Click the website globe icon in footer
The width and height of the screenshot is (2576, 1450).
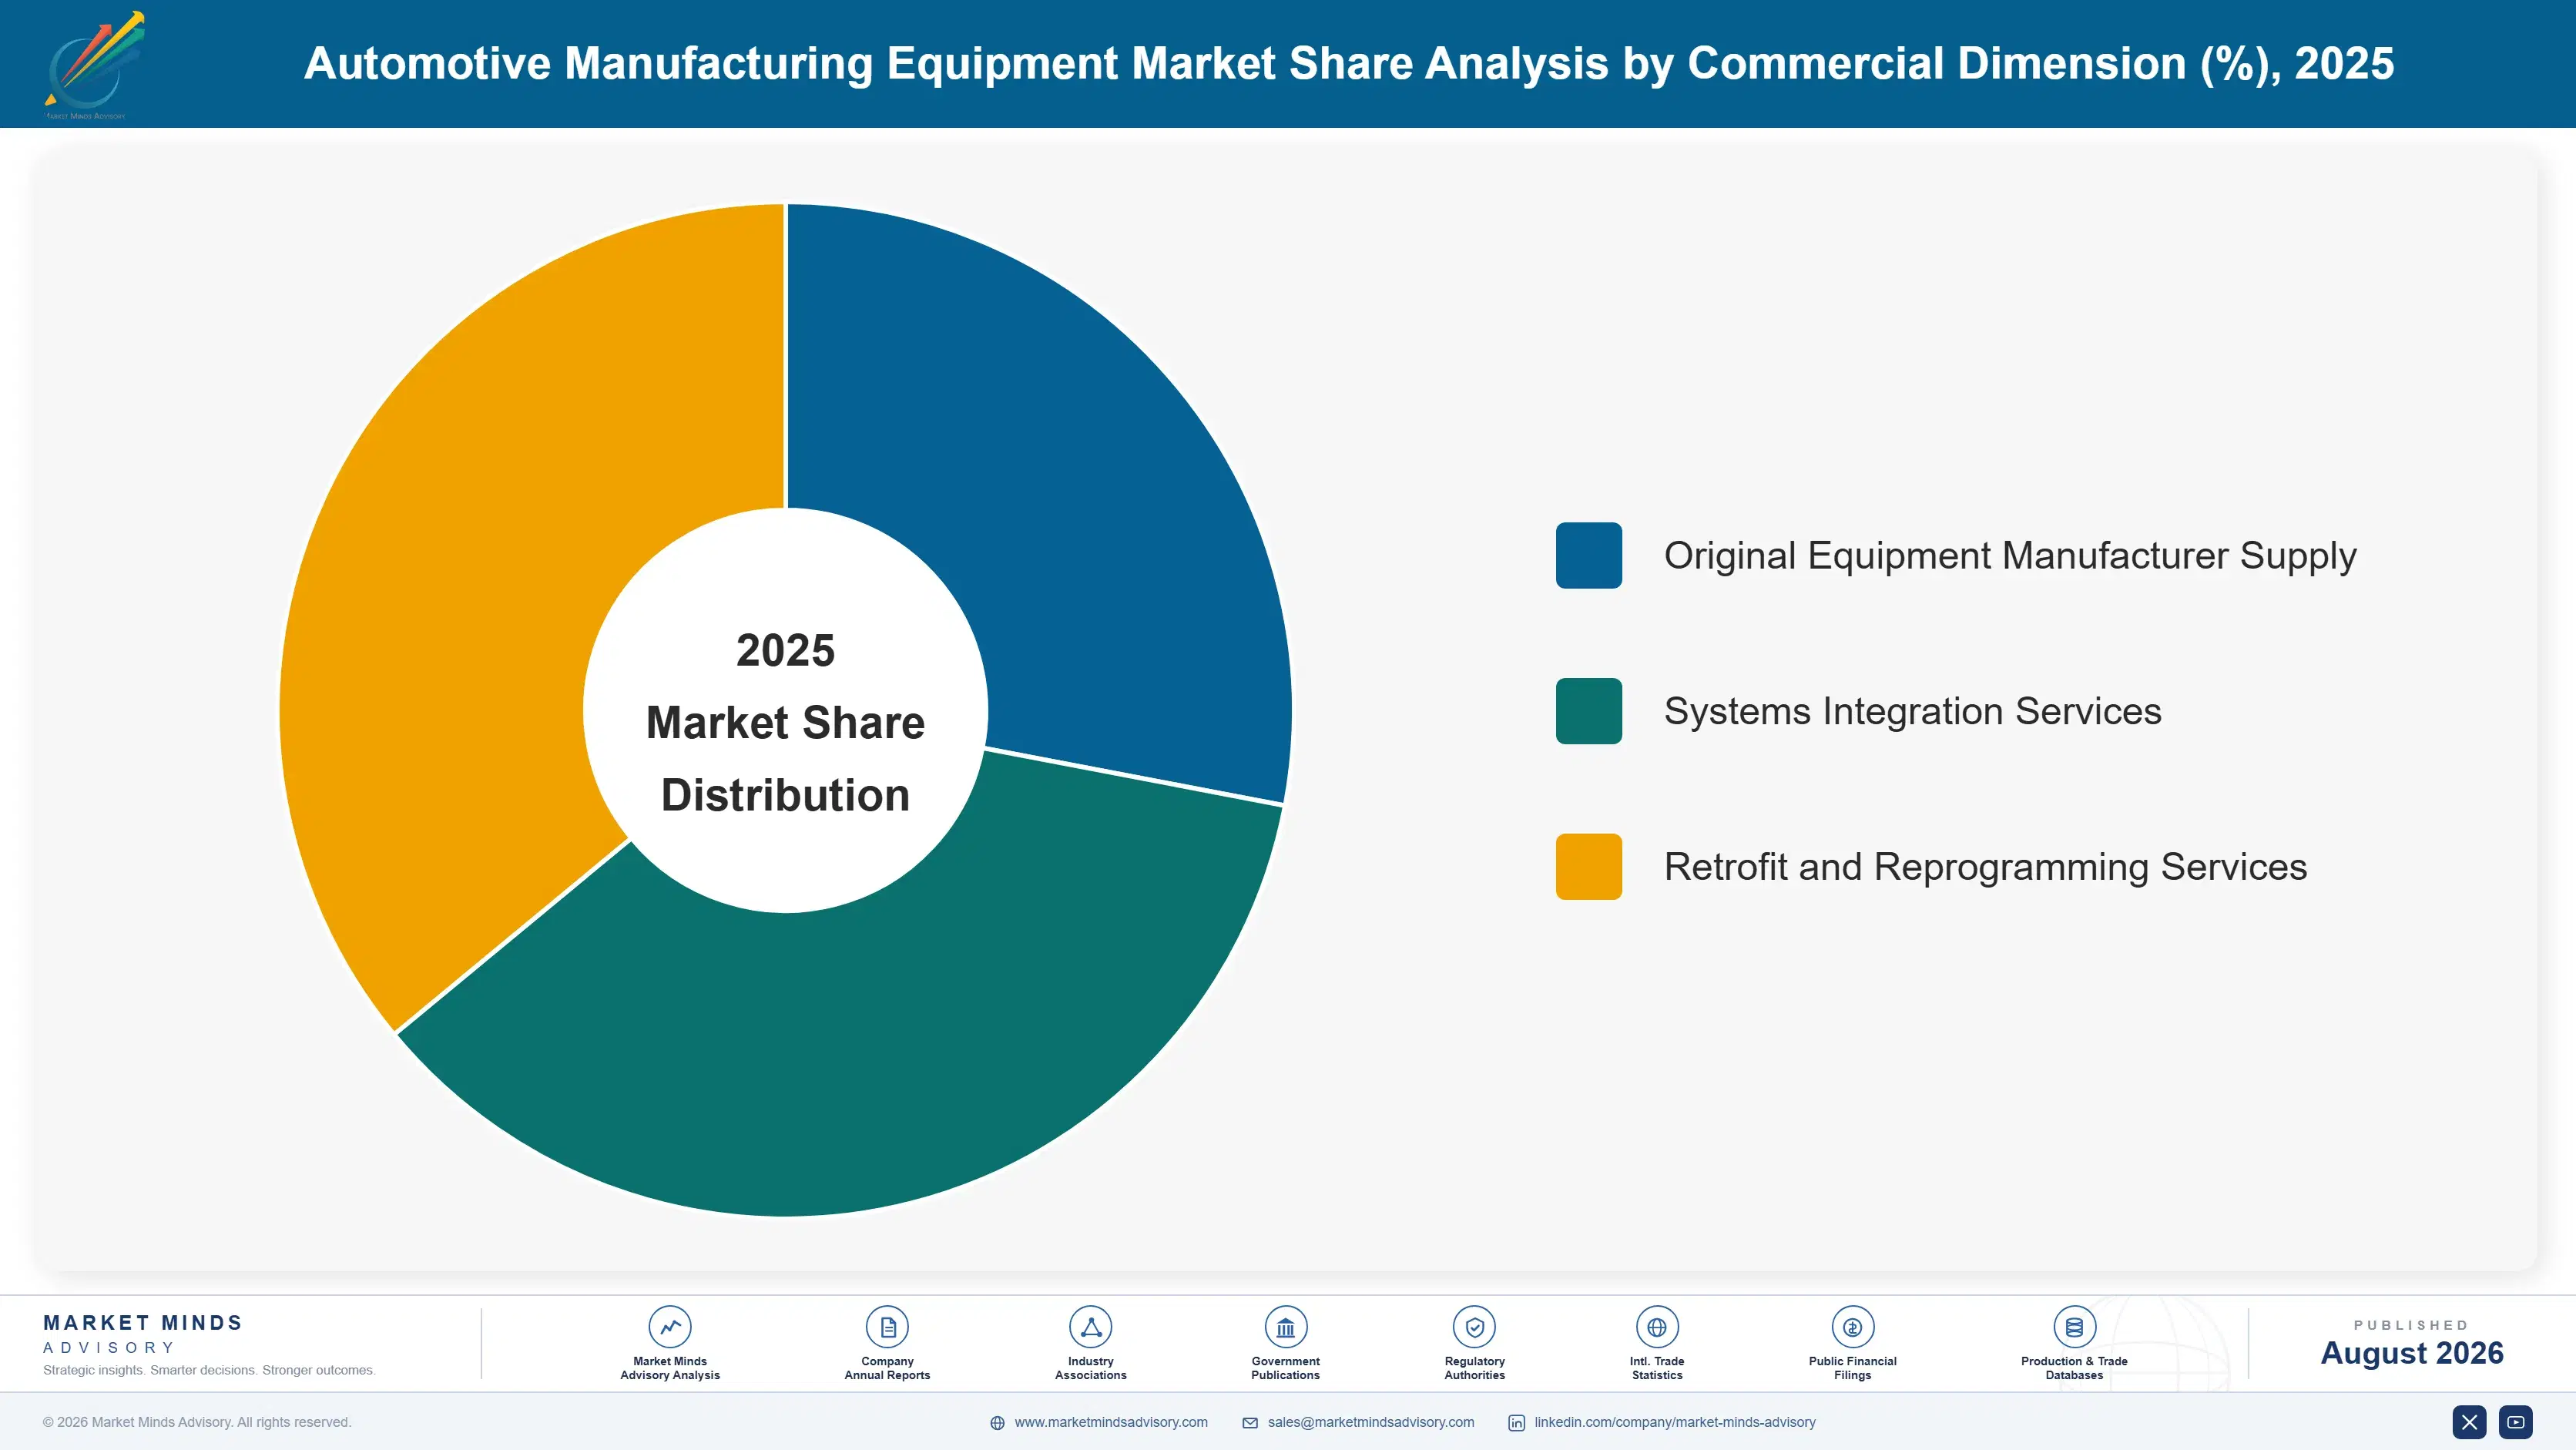coord(997,1423)
